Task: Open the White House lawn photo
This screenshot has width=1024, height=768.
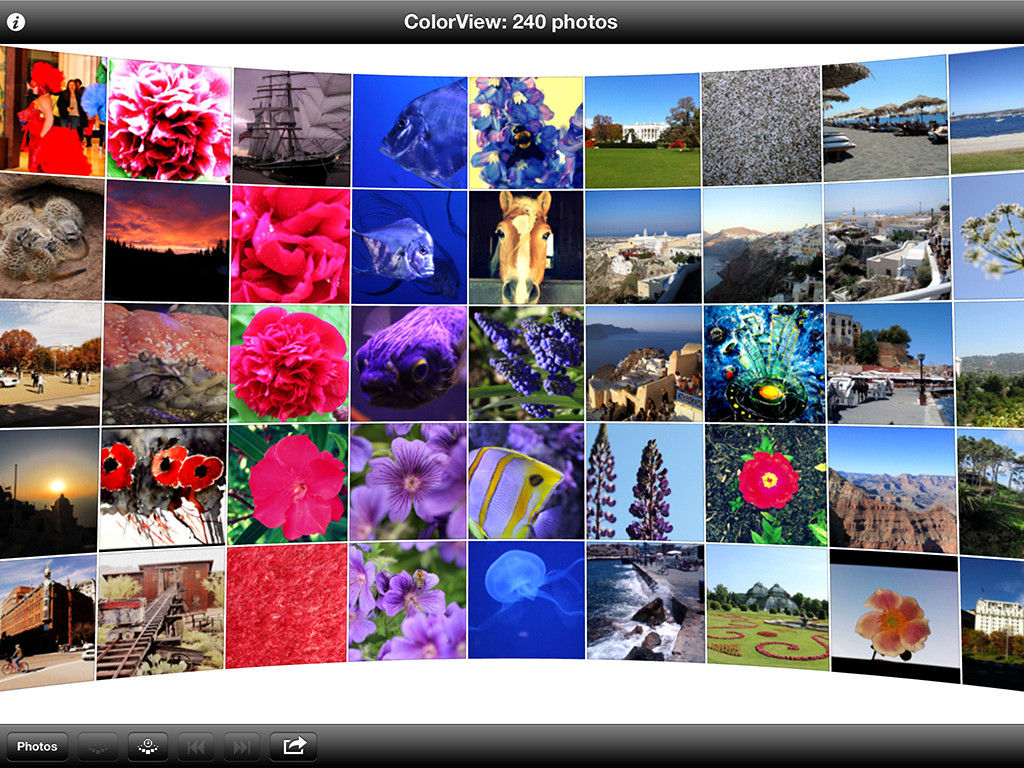Action: (643, 131)
